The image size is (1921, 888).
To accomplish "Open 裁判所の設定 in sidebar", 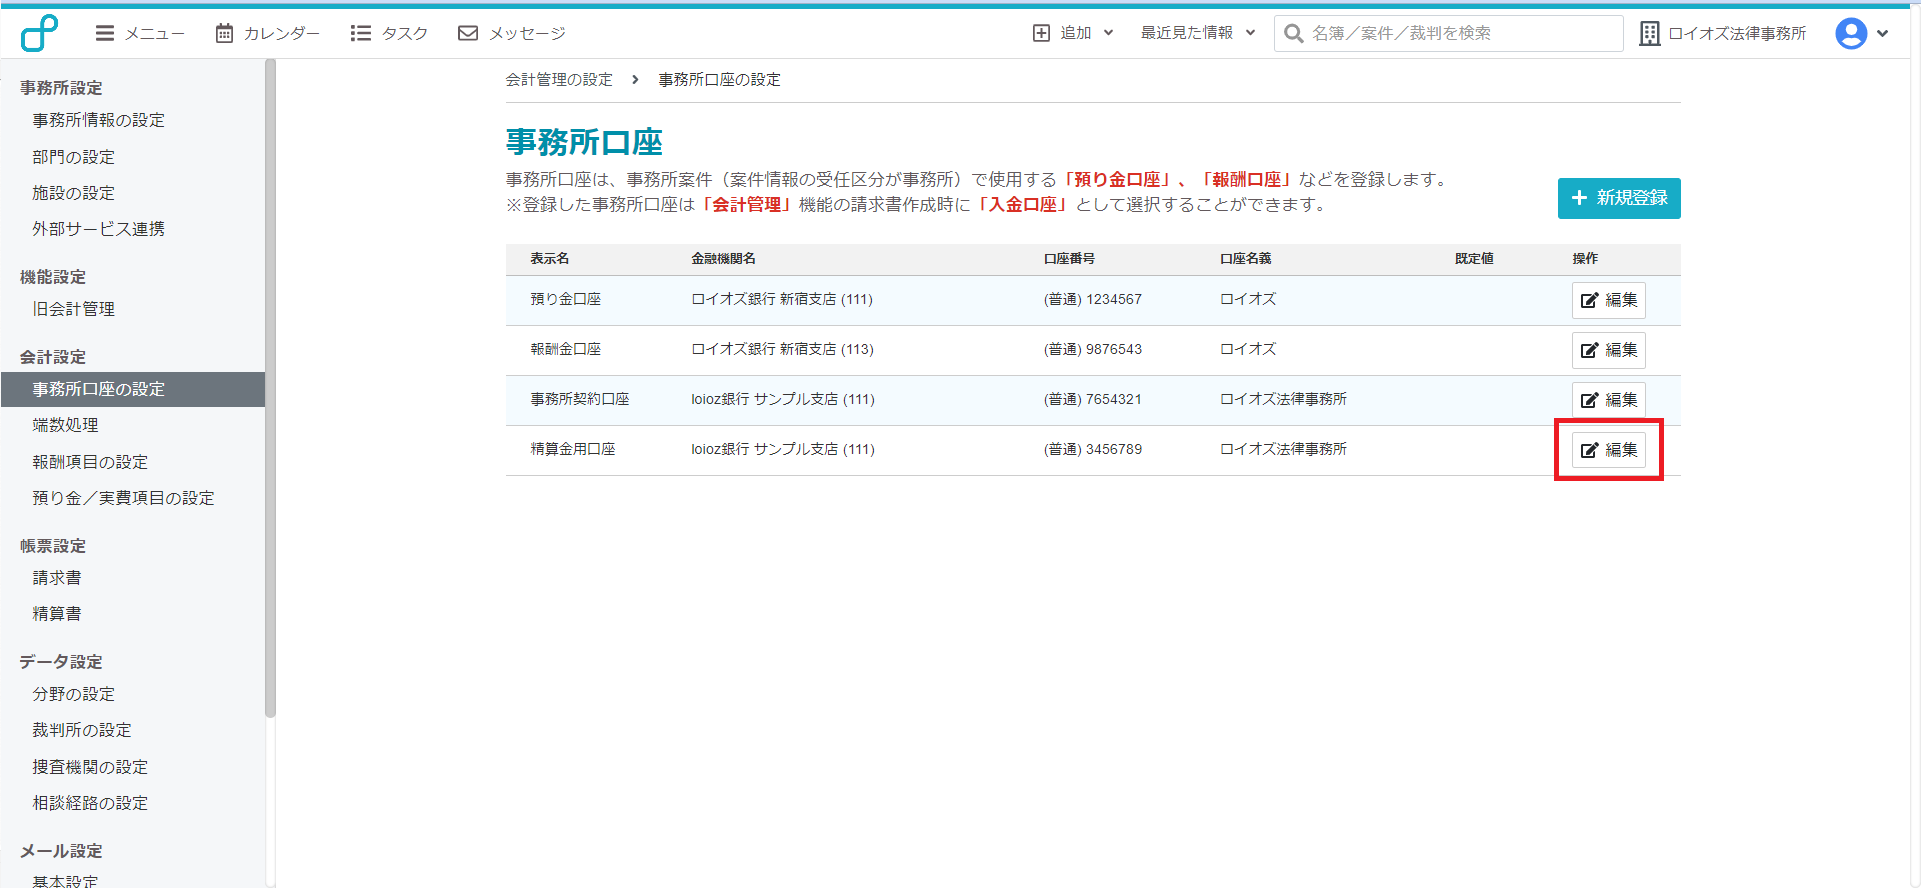I will (82, 730).
